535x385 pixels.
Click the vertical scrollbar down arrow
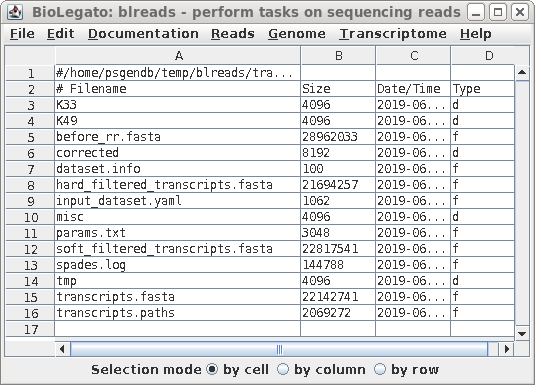[x=522, y=333]
